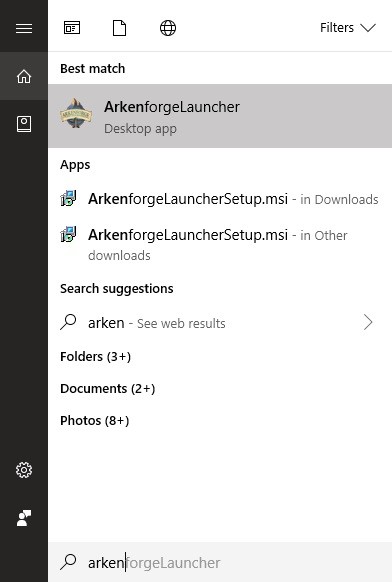Expand the Filters dropdown

[x=348, y=28]
